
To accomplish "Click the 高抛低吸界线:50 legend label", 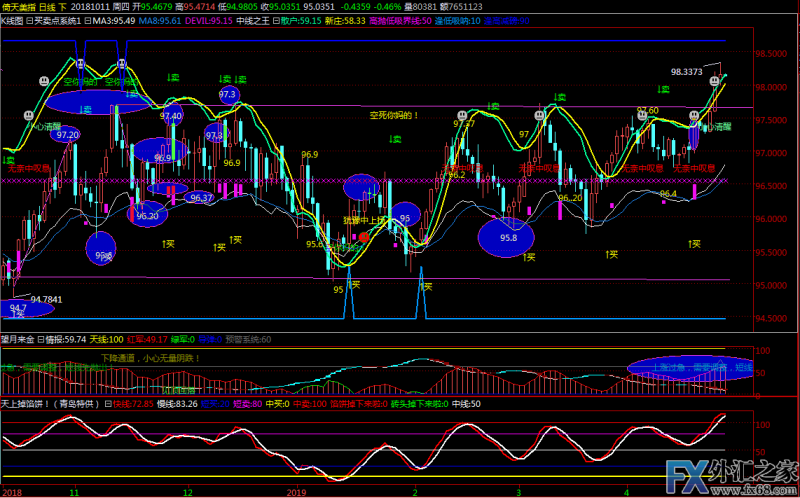I will [x=400, y=21].
